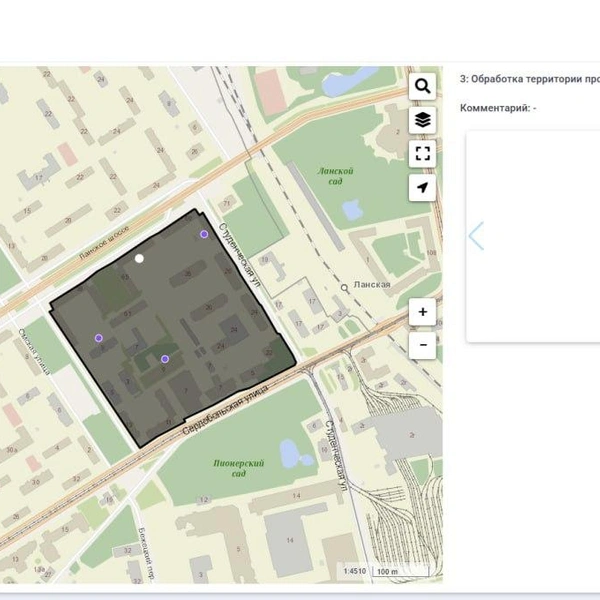Click the Ланское шоссе street label

(104, 243)
